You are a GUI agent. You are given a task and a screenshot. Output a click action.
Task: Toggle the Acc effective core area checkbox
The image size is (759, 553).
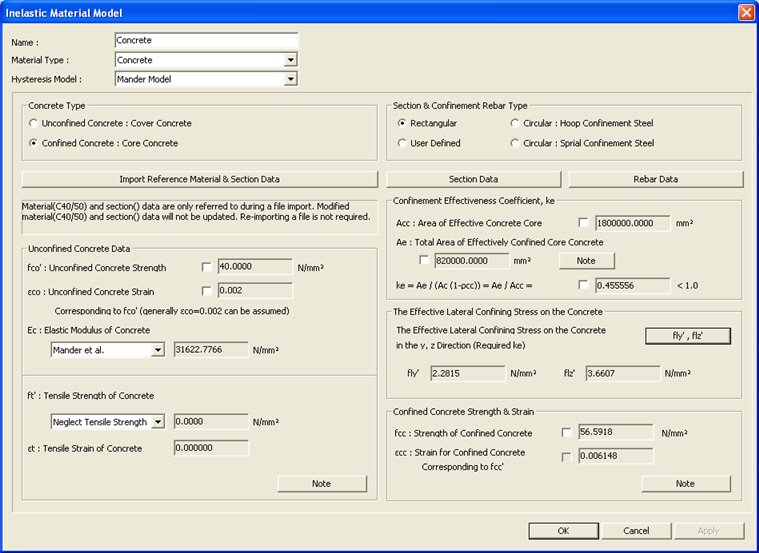[x=584, y=222]
